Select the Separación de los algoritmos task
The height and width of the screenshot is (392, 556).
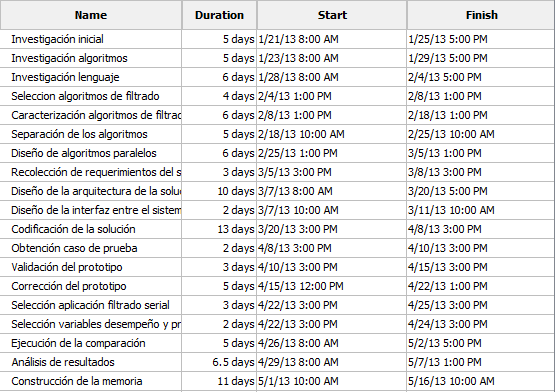[x=79, y=134]
